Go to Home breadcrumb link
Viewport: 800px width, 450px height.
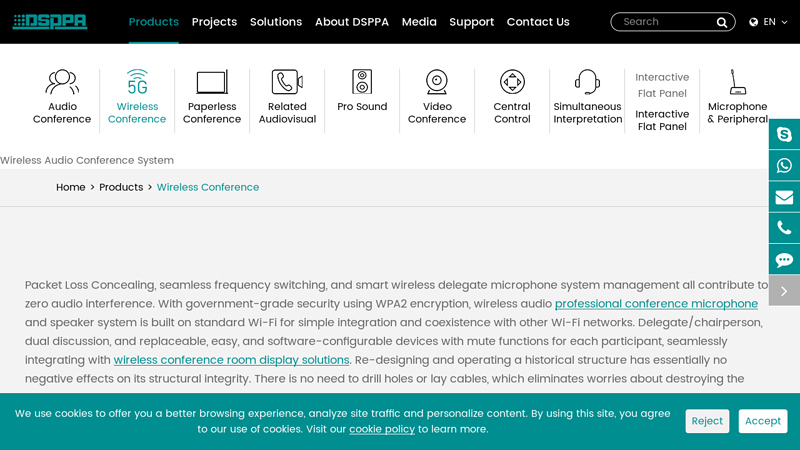(70, 187)
